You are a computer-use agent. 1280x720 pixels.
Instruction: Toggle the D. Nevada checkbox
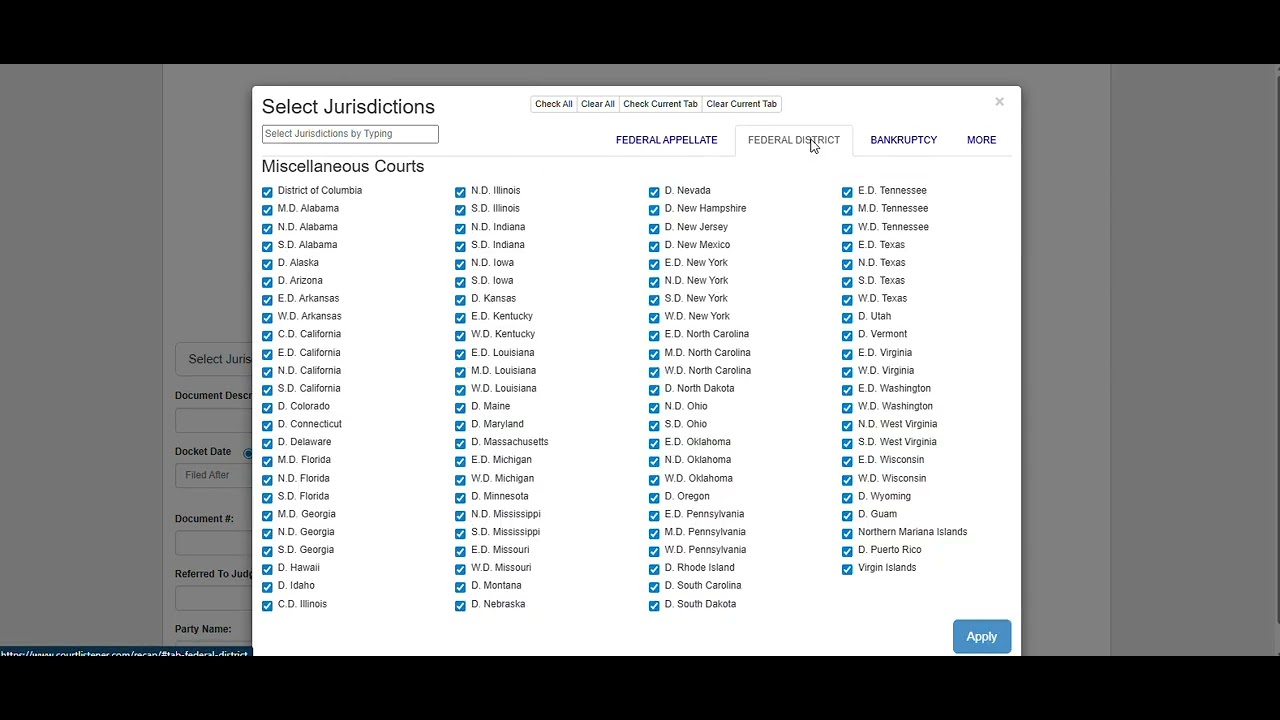point(654,192)
